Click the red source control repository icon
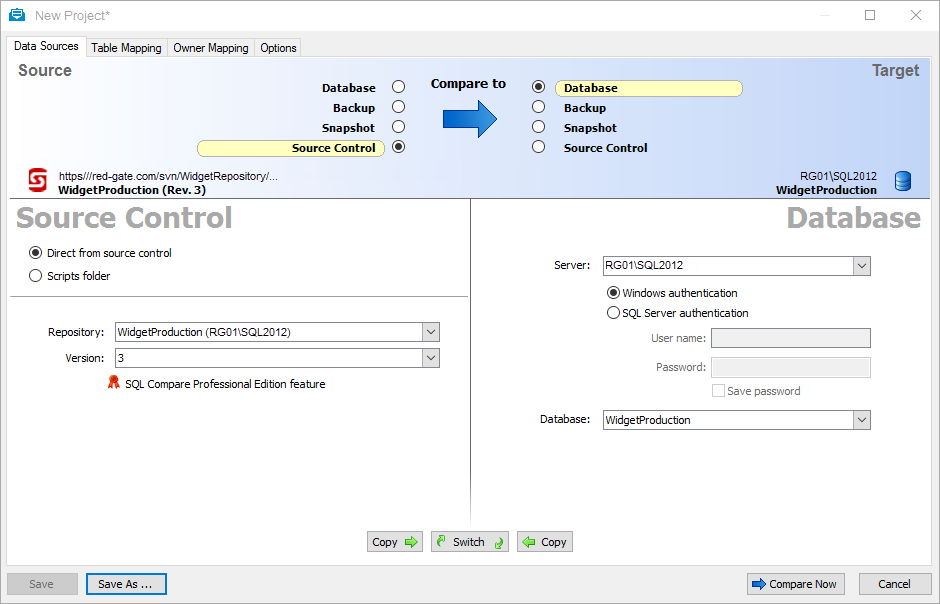Viewport: 940px width, 604px height. click(x=37, y=180)
